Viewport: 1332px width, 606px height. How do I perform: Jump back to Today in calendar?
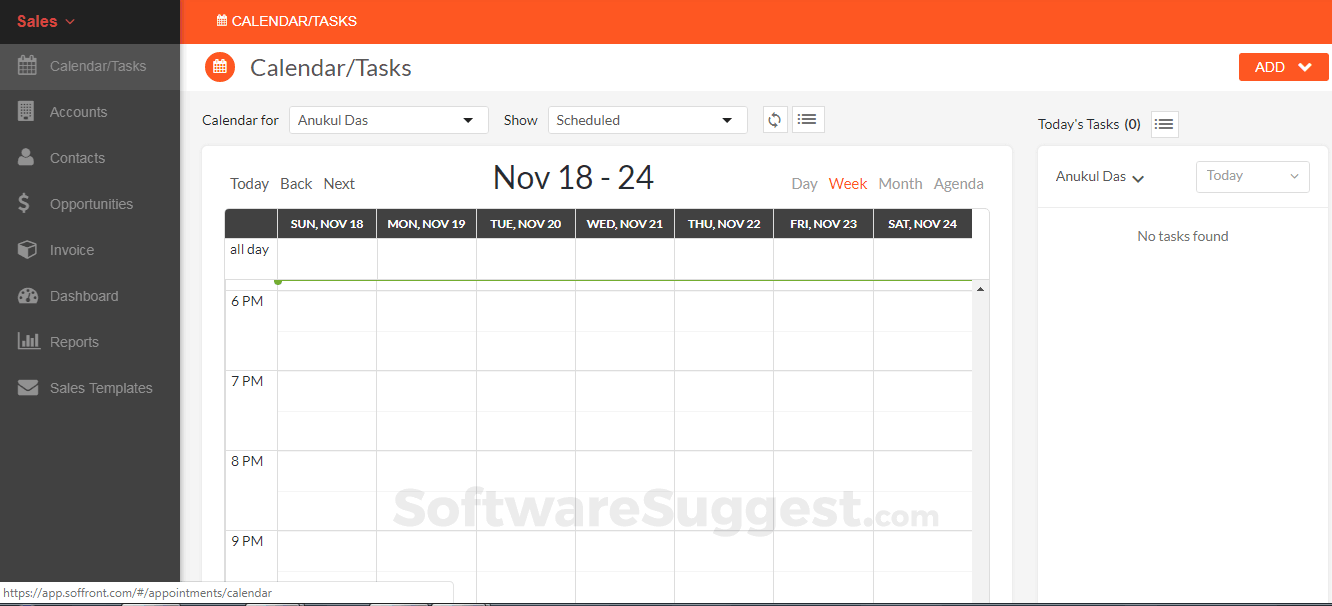249,184
